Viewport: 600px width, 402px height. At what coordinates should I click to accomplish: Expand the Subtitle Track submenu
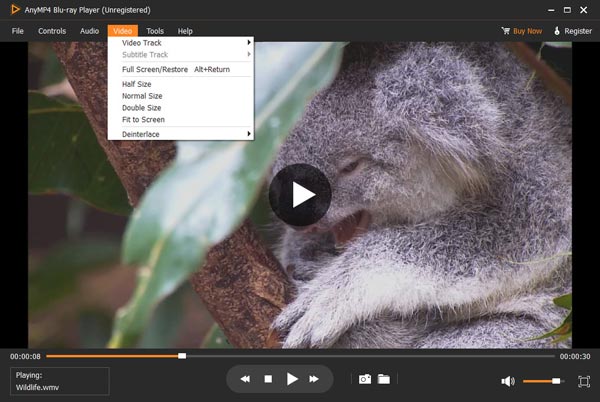click(x=181, y=55)
